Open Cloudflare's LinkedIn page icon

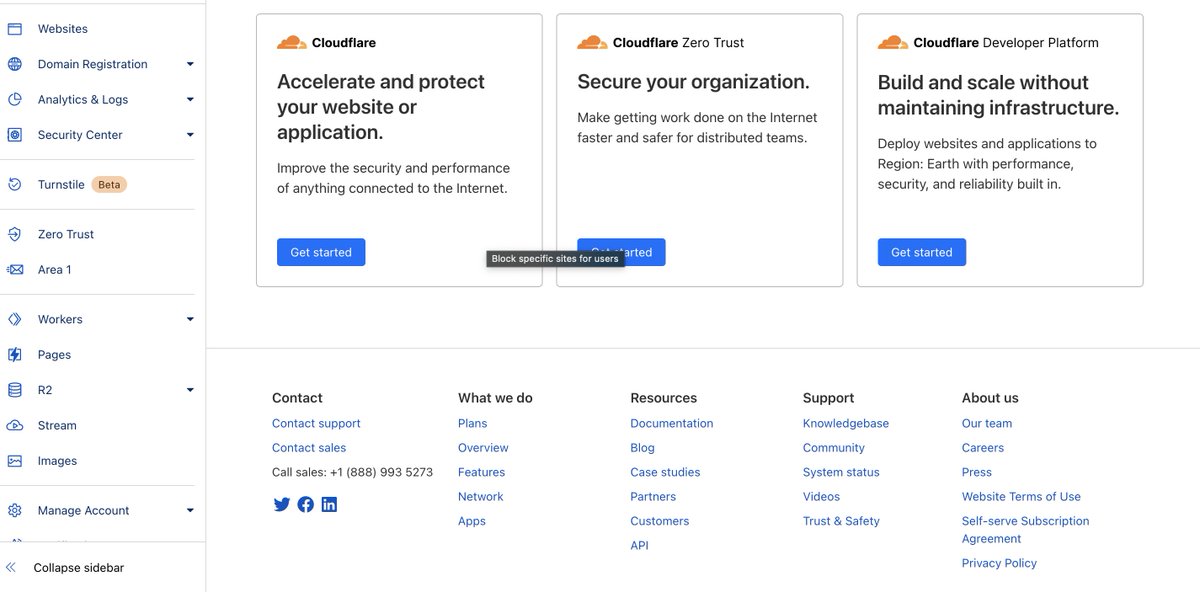tap(329, 504)
